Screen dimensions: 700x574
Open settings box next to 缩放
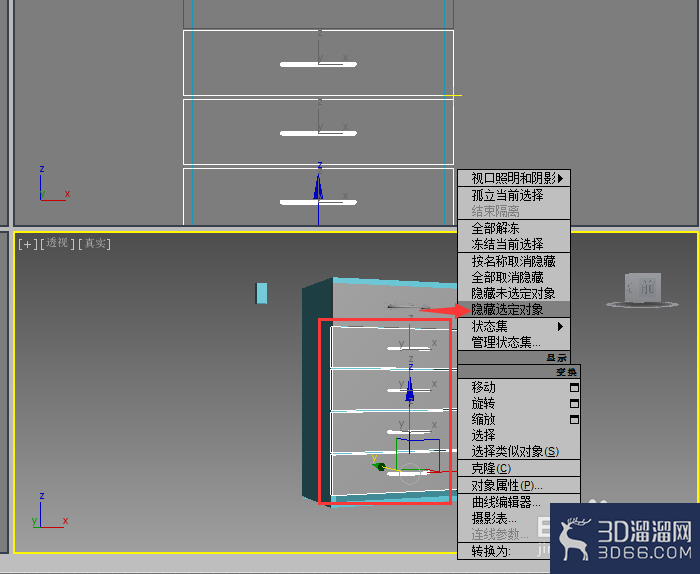click(575, 420)
